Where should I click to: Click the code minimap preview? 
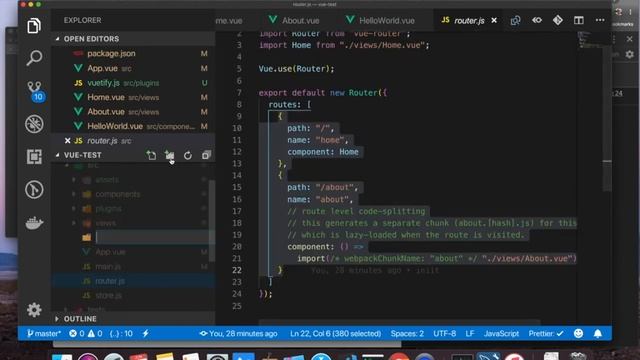589,40
